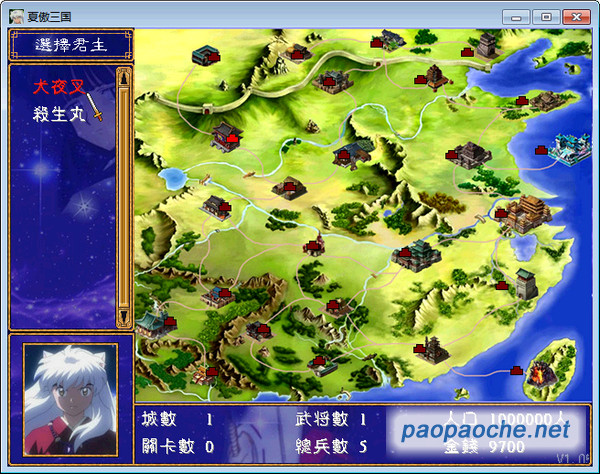This screenshot has height=474, width=600.
Task: Select the dark pagoda city near the southeast shore
Action: coord(433,349)
